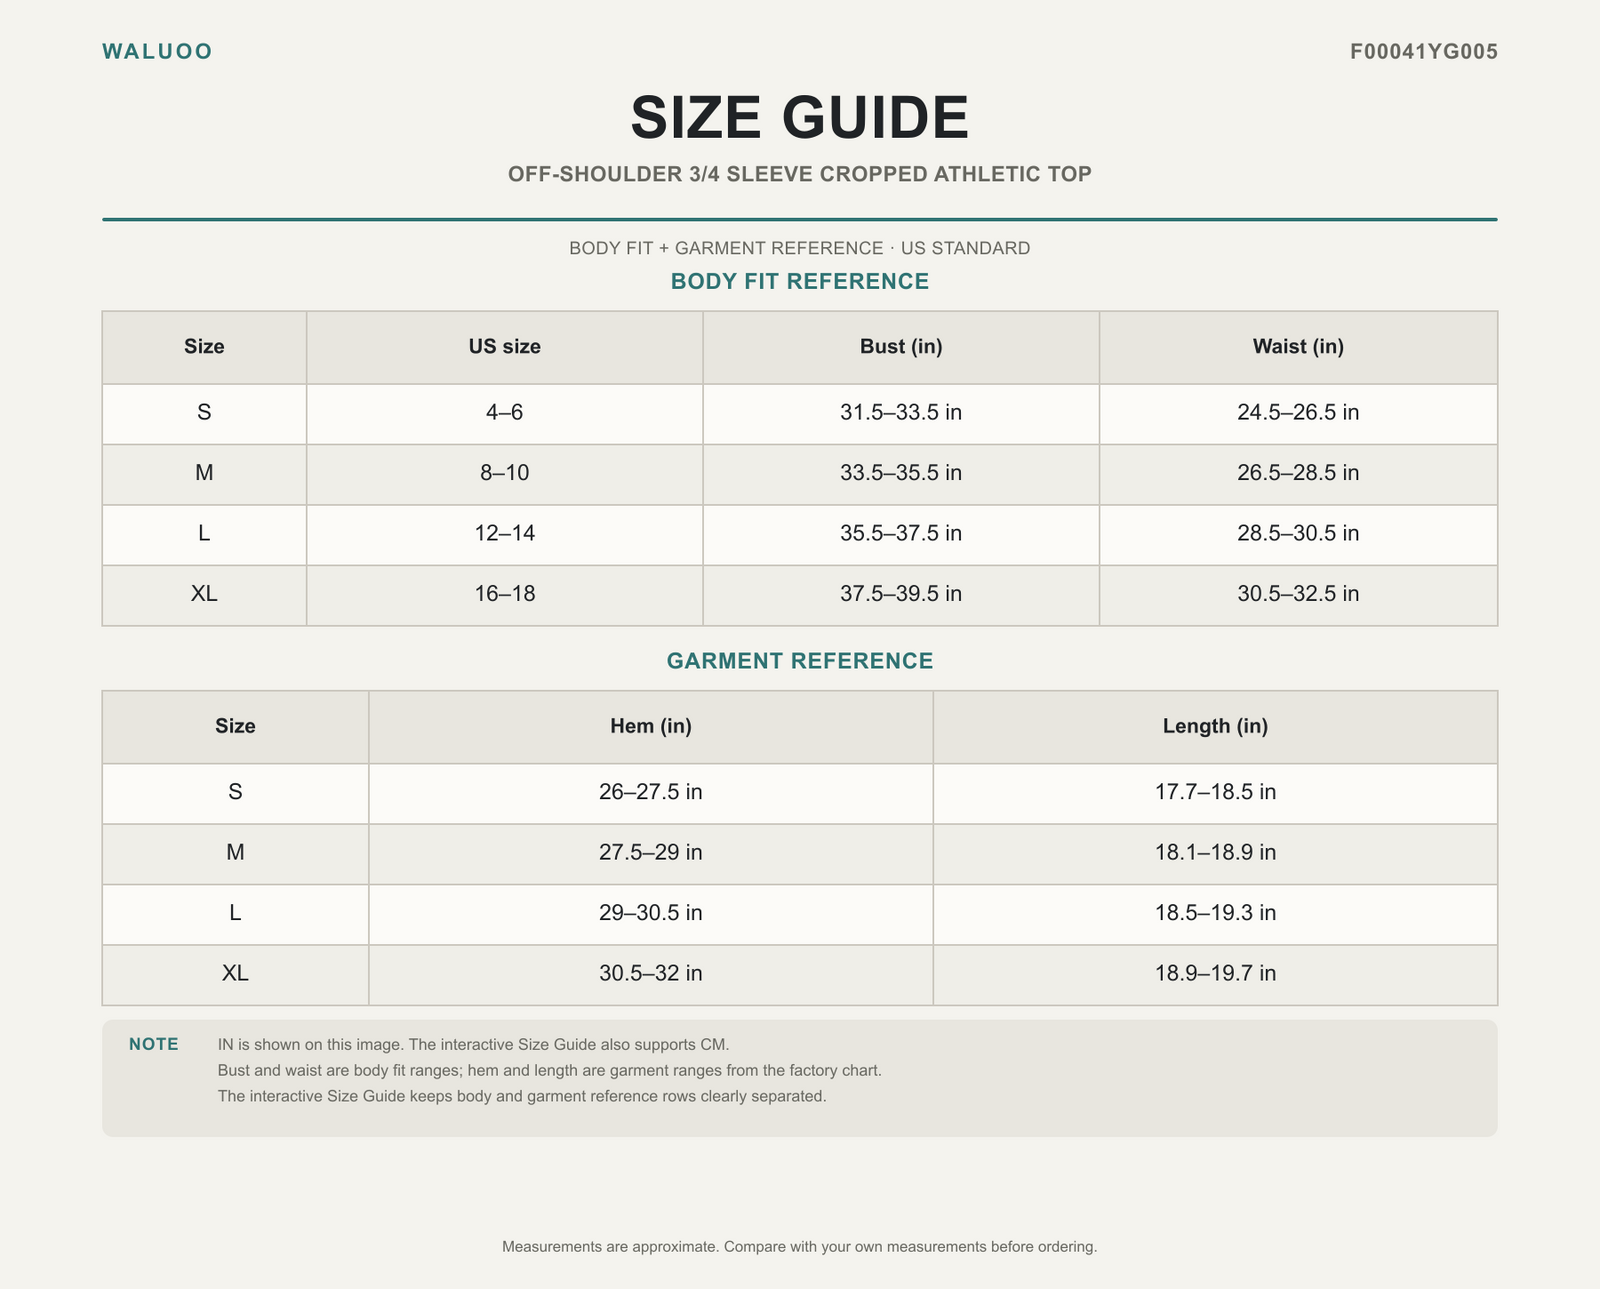Click the Waist (in) column header
This screenshot has width=1600, height=1289.
[1298, 347]
